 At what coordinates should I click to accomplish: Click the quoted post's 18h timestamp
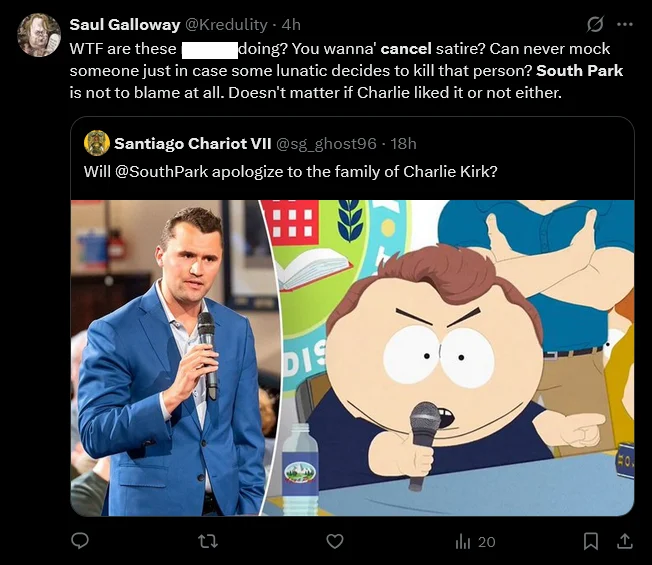(403, 143)
